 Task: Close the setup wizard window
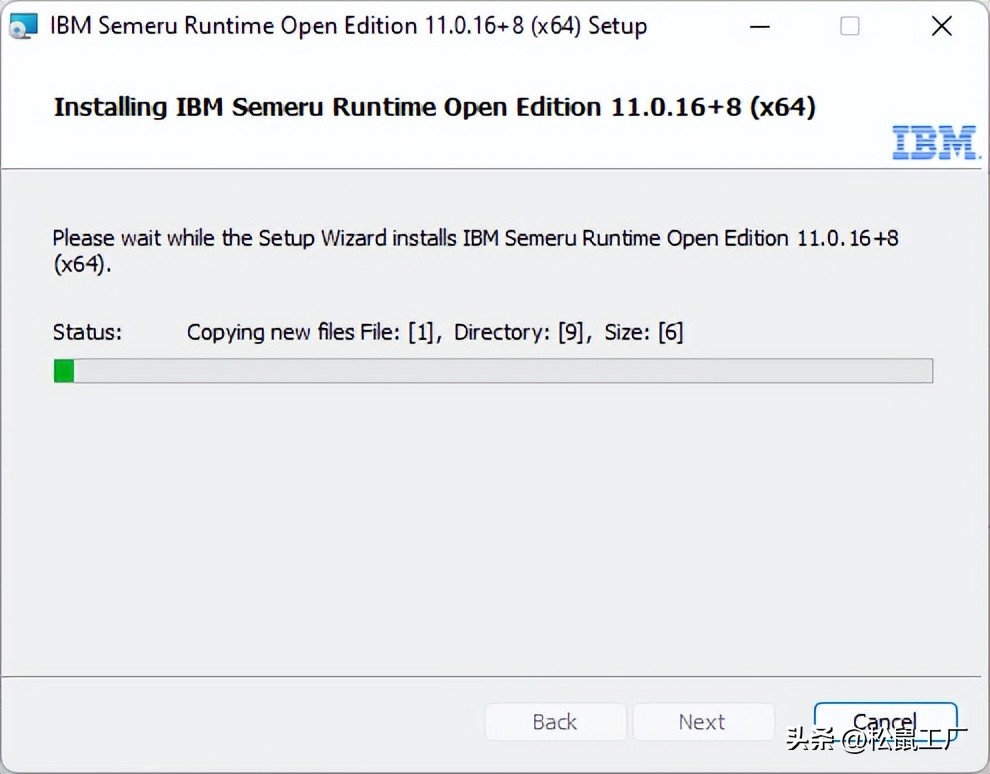pyautogui.click(x=941, y=25)
